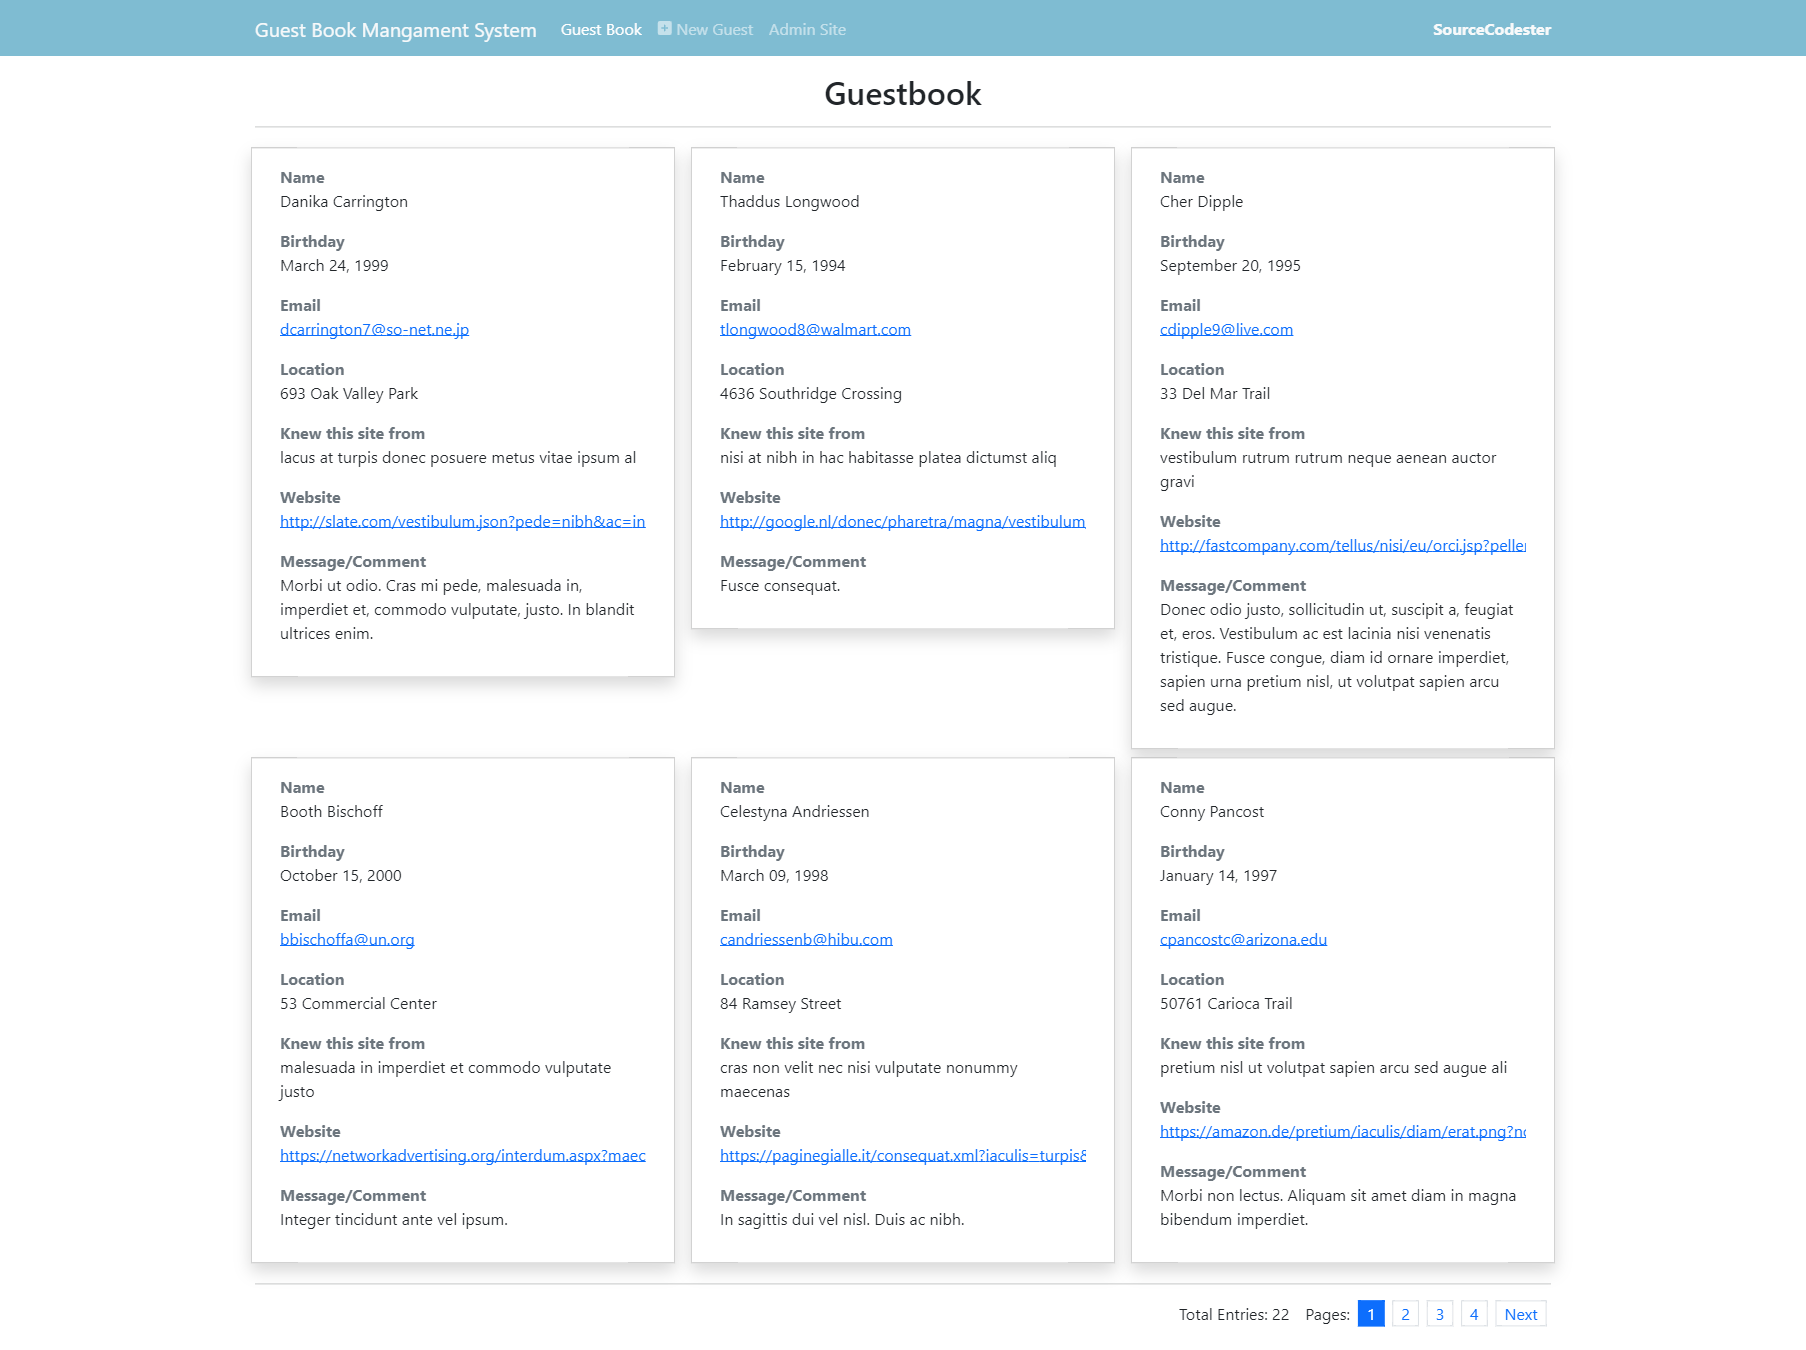Click Cher Dipple's fastcompany.com website link
Viewport: 1806px width, 1350px height.
pyautogui.click(x=1340, y=545)
